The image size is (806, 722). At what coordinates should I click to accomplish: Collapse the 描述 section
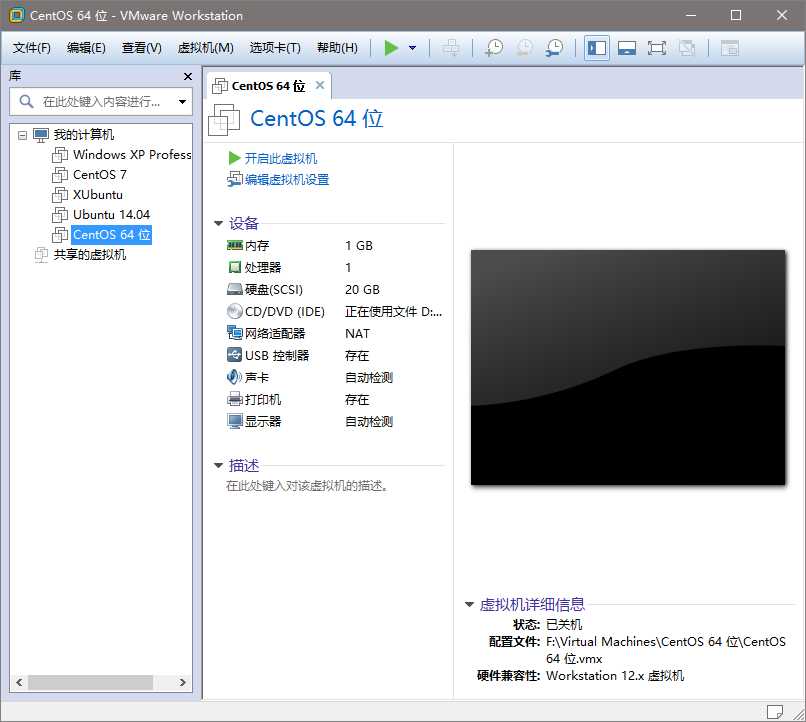click(218, 466)
